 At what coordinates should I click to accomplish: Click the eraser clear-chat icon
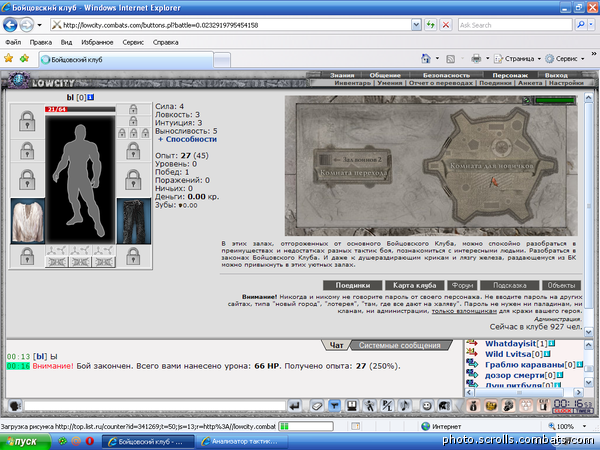click(316, 406)
